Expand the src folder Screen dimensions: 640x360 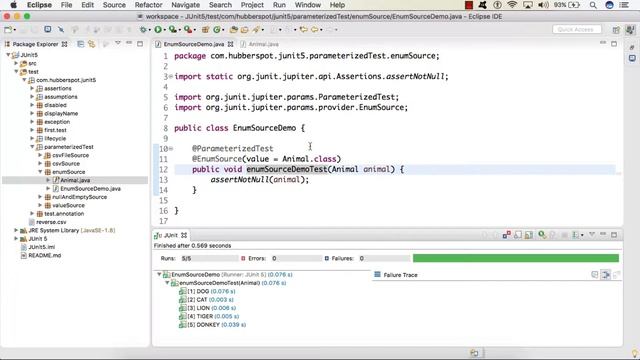point(16,63)
